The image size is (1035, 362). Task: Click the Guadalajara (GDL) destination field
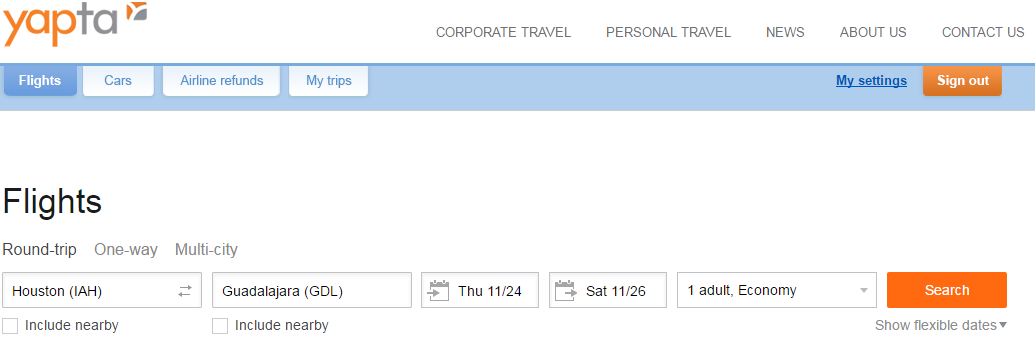[x=312, y=290]
